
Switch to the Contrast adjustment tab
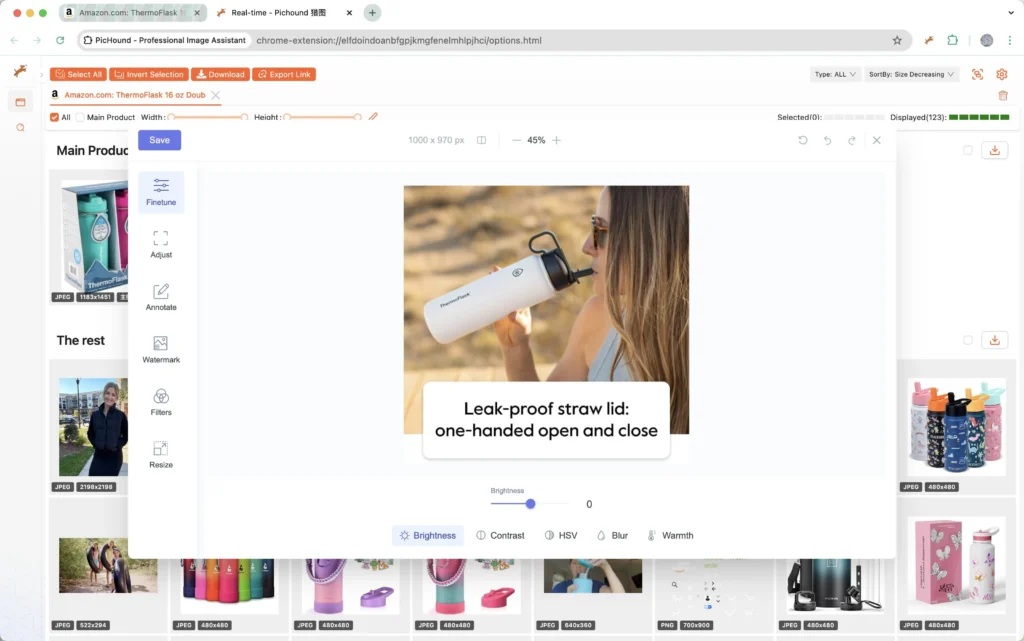pyautogui.click(x=501, y=535)
